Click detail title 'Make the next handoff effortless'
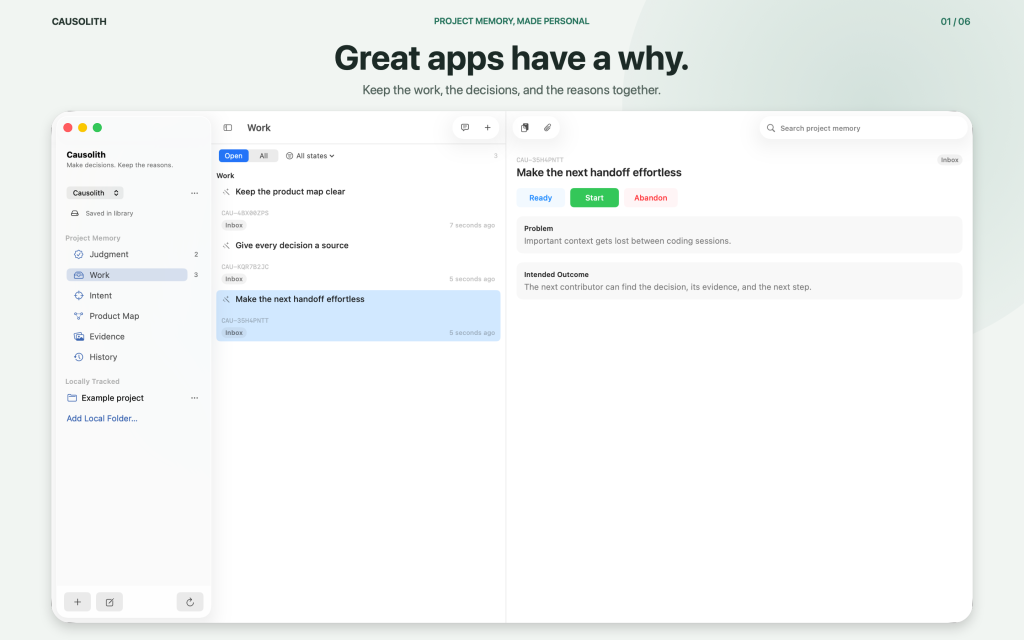 (599, 172)
